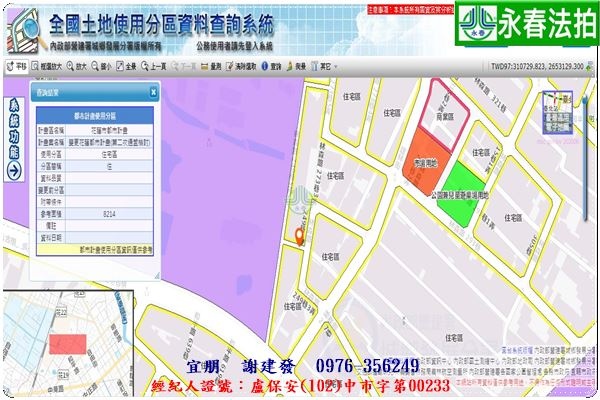600x400 pixels.
Task: Click the 縮小 zoom out tool
Action: [101, 67]
